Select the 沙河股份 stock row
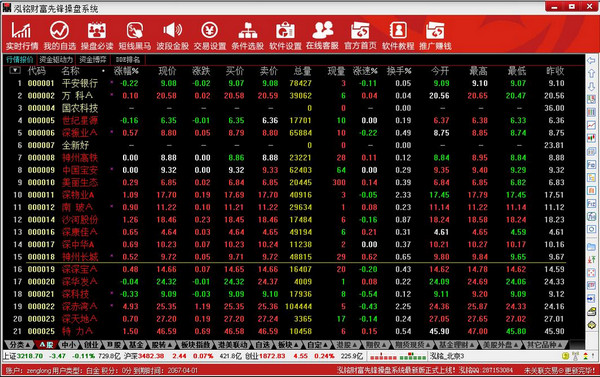This screenshot has width=600, height=377. click(x=289, y=220)
